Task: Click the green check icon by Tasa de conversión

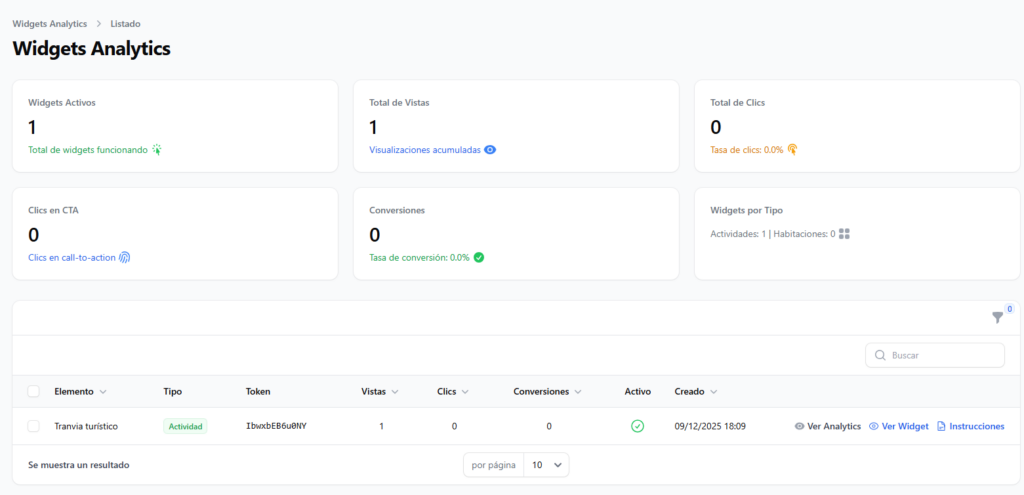Action: click(479, 257)
